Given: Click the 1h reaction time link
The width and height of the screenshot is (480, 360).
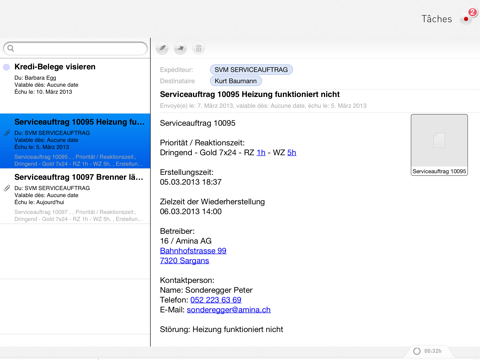Looking at the screenshot, I should click(261, 153).
